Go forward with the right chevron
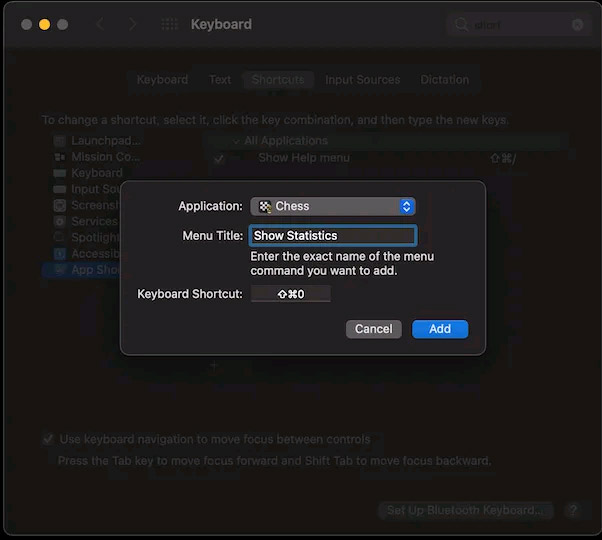Viewport: 602px width, 540px height. (133, 24)
